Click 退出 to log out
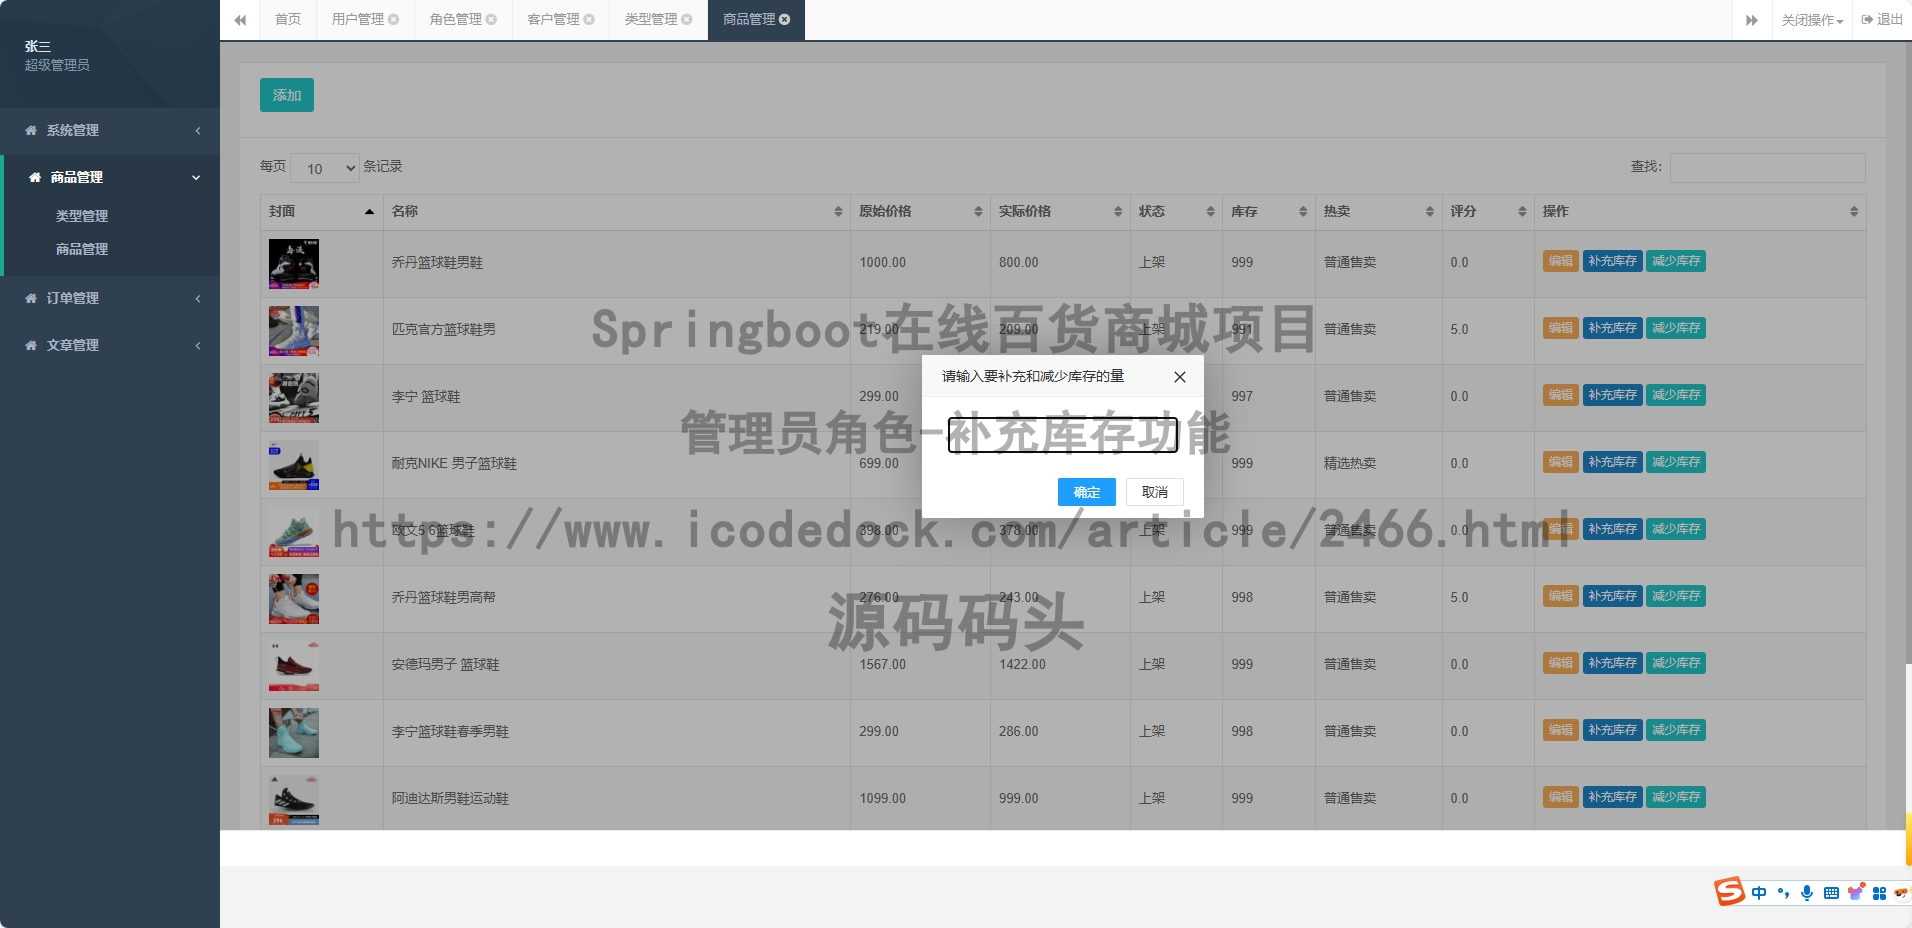 [1882, 20]
